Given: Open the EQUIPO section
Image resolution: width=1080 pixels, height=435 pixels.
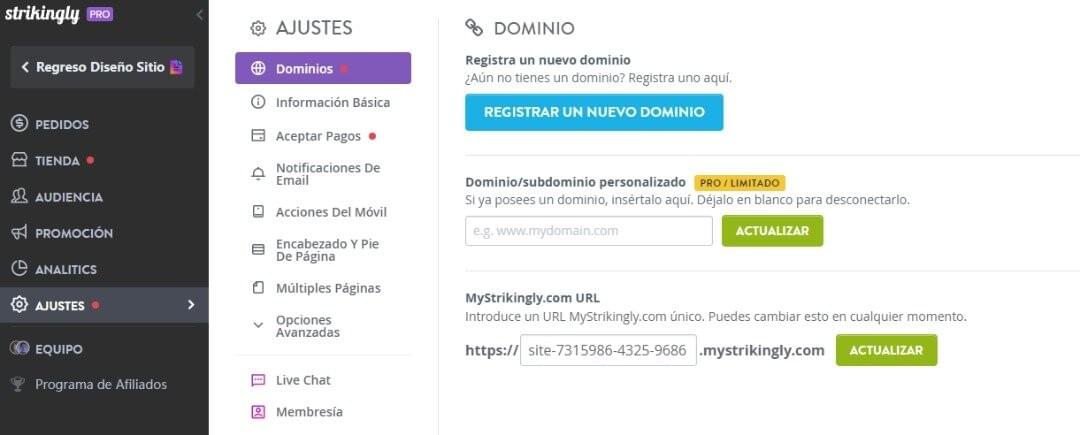Looking at the screenshot, I should click(x=59, y=349).
